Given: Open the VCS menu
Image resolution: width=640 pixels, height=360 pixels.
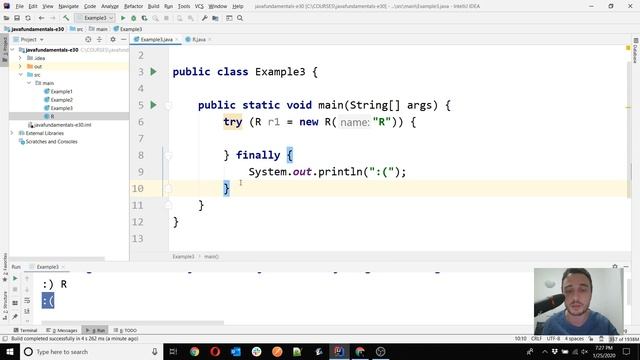Looking at the screenshot, I should (x=199, y=6).
